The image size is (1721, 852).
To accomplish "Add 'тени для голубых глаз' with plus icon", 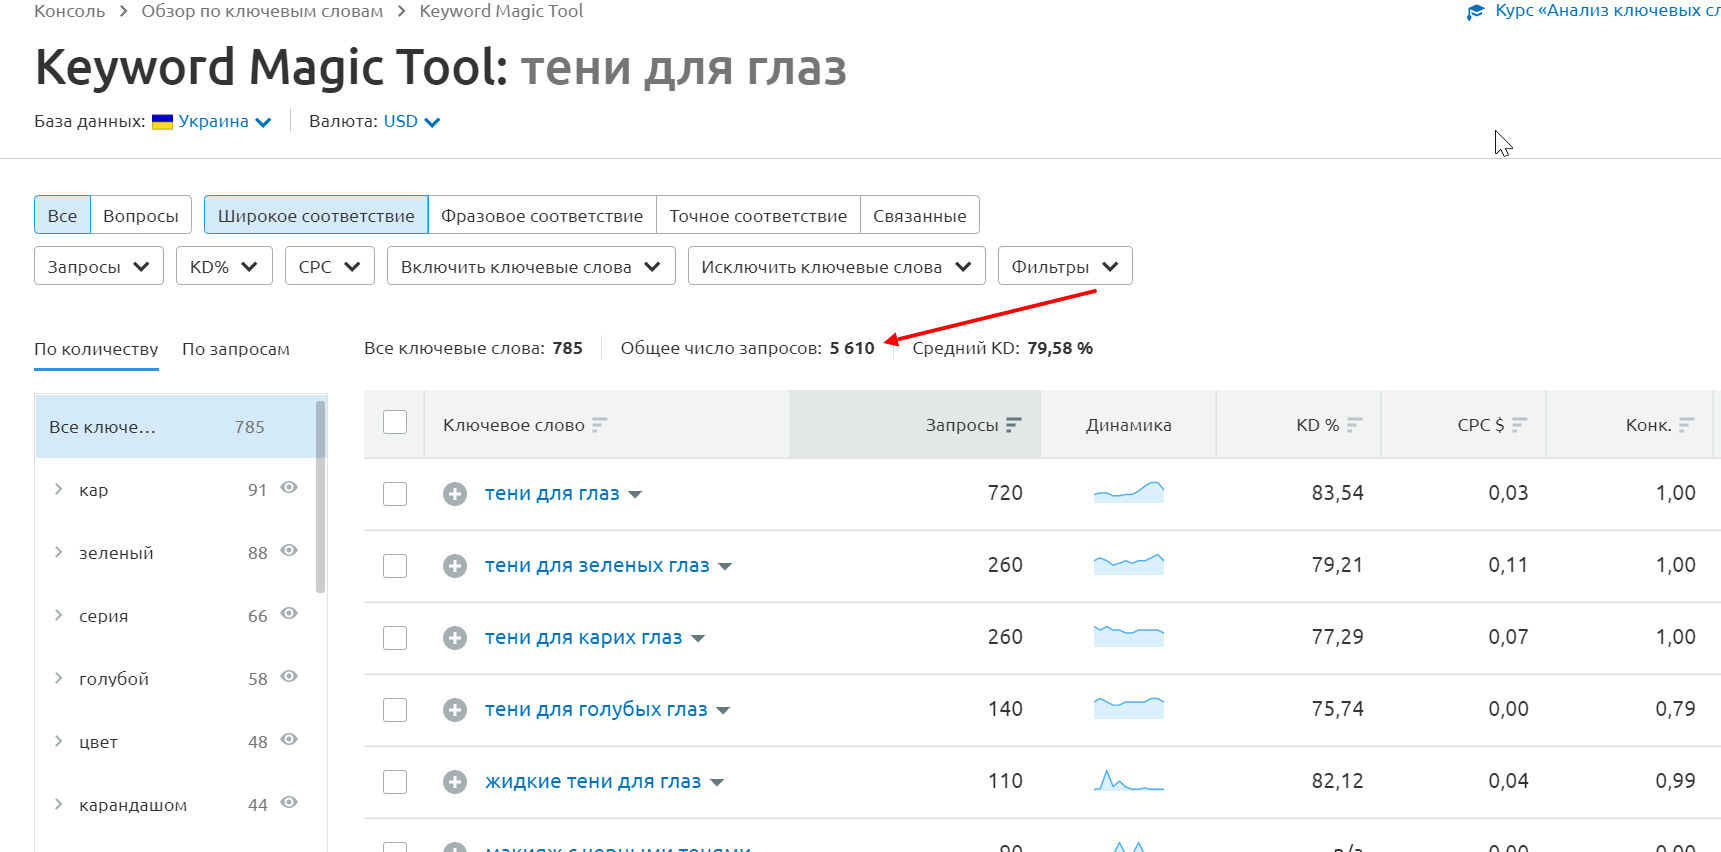I will tap(455, 710).
